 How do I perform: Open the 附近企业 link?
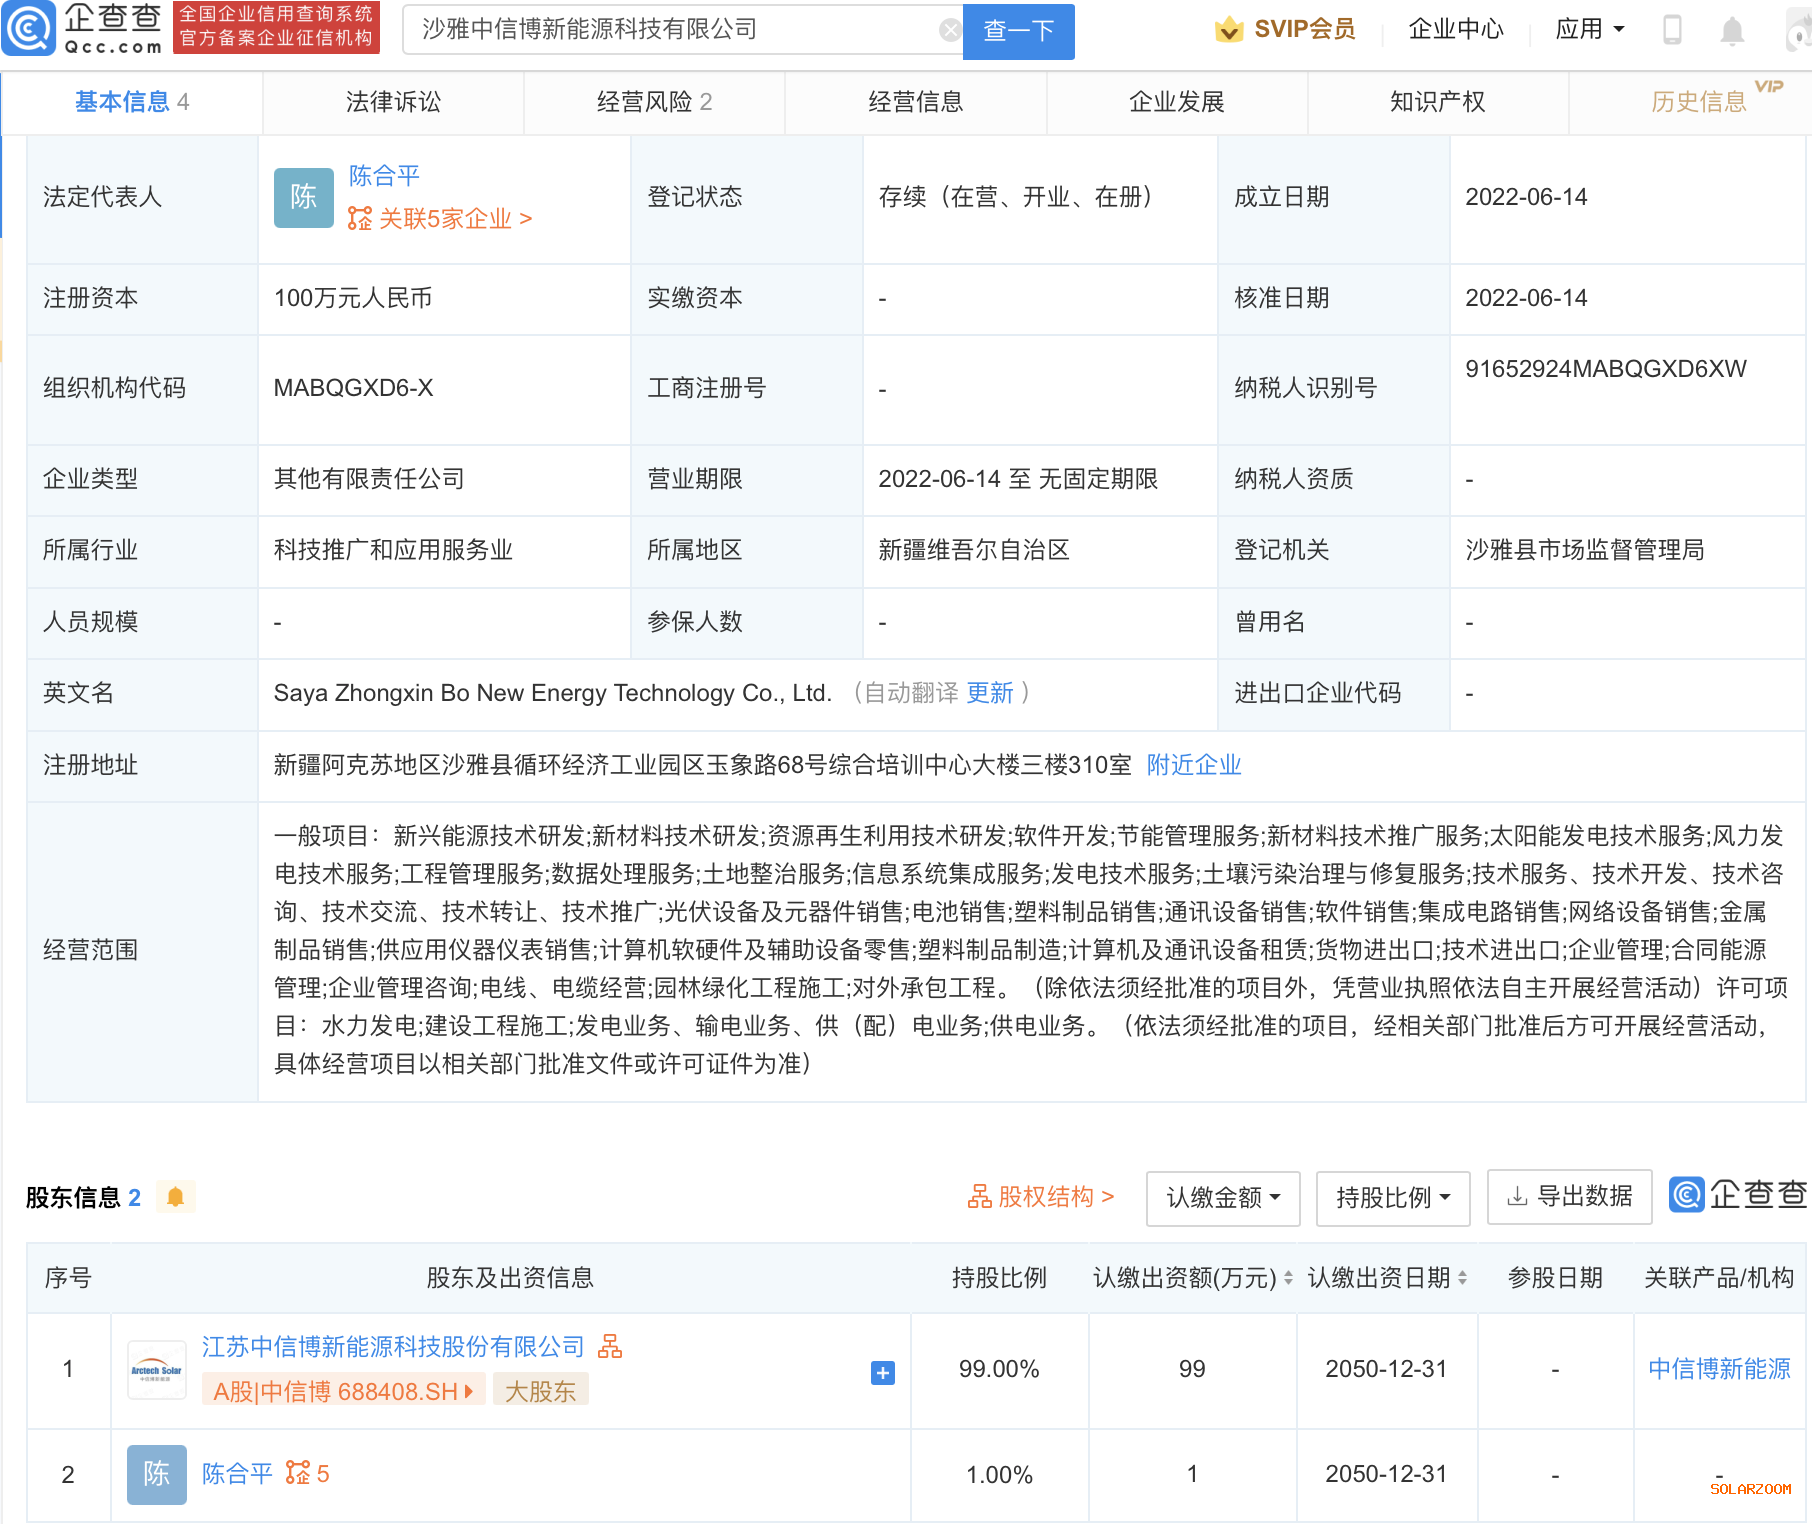pos(1193,765)
